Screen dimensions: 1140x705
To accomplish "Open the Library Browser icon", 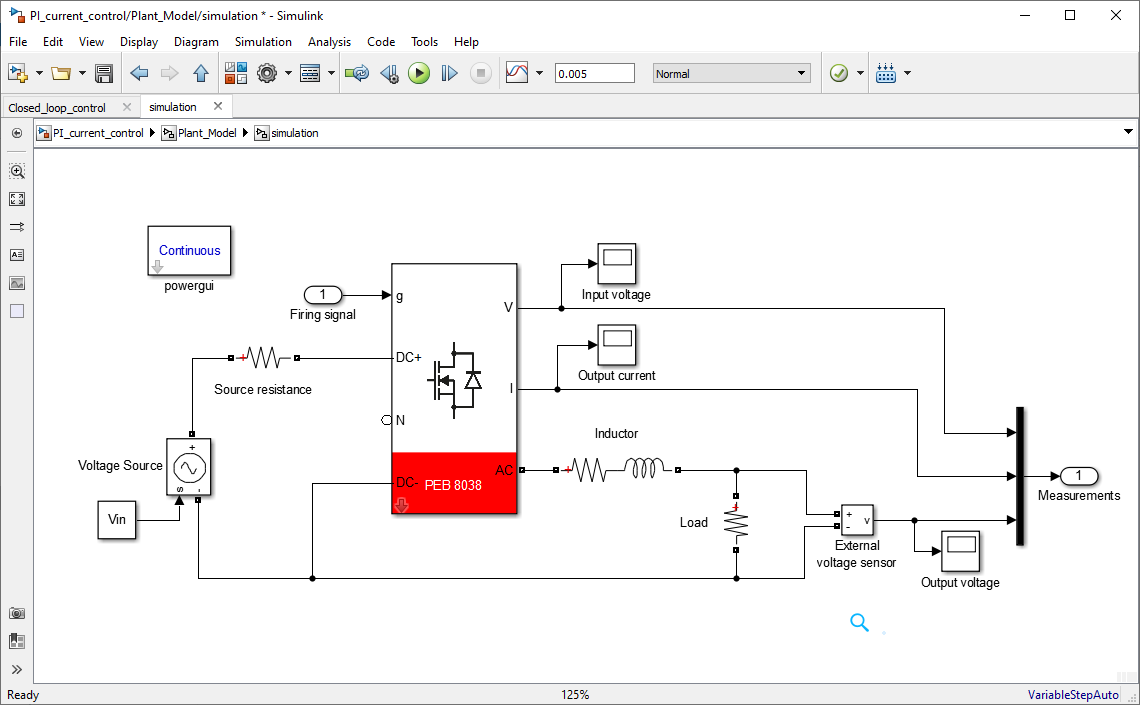I will (236, 73).
